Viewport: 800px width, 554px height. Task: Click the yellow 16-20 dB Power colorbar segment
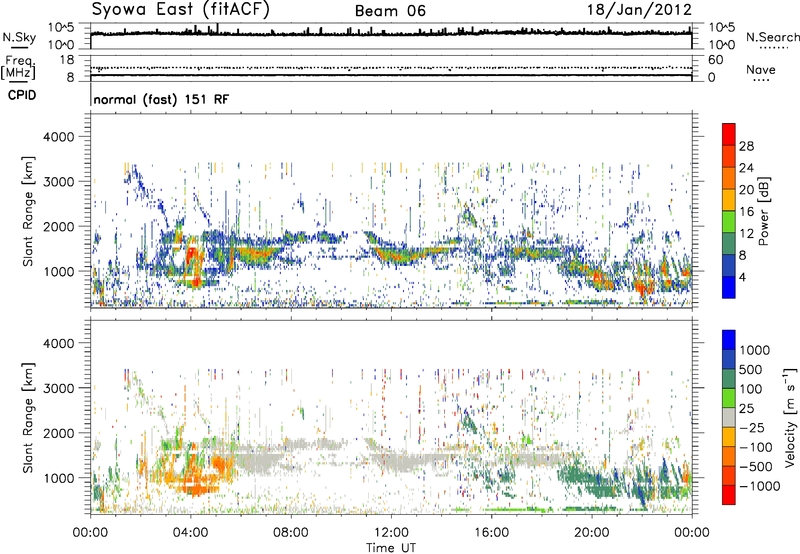coord(729,200)
